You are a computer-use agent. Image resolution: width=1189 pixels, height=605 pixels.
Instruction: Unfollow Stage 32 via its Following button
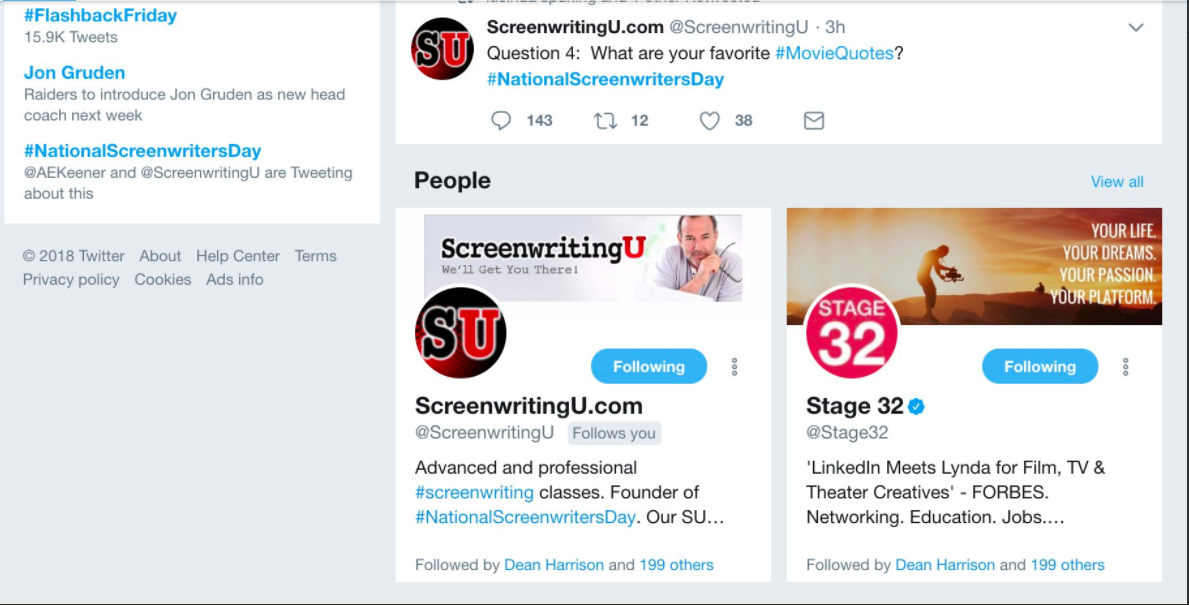(x=1039, y=366)
